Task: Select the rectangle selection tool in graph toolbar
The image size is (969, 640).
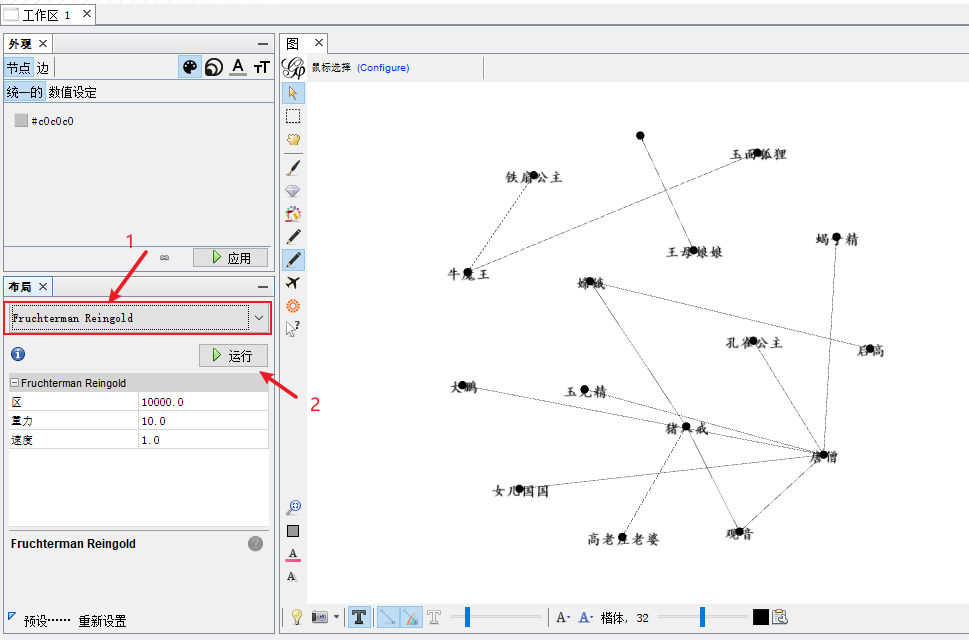Action: click(292, 116)
